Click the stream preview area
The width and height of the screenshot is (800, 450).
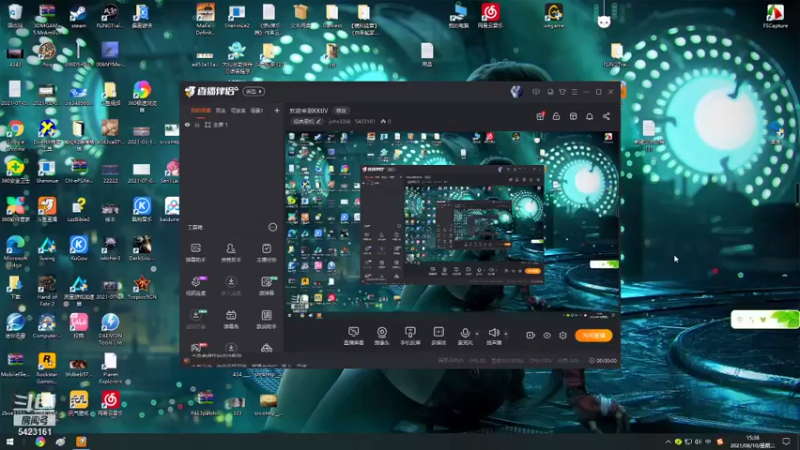click(452, 224)
